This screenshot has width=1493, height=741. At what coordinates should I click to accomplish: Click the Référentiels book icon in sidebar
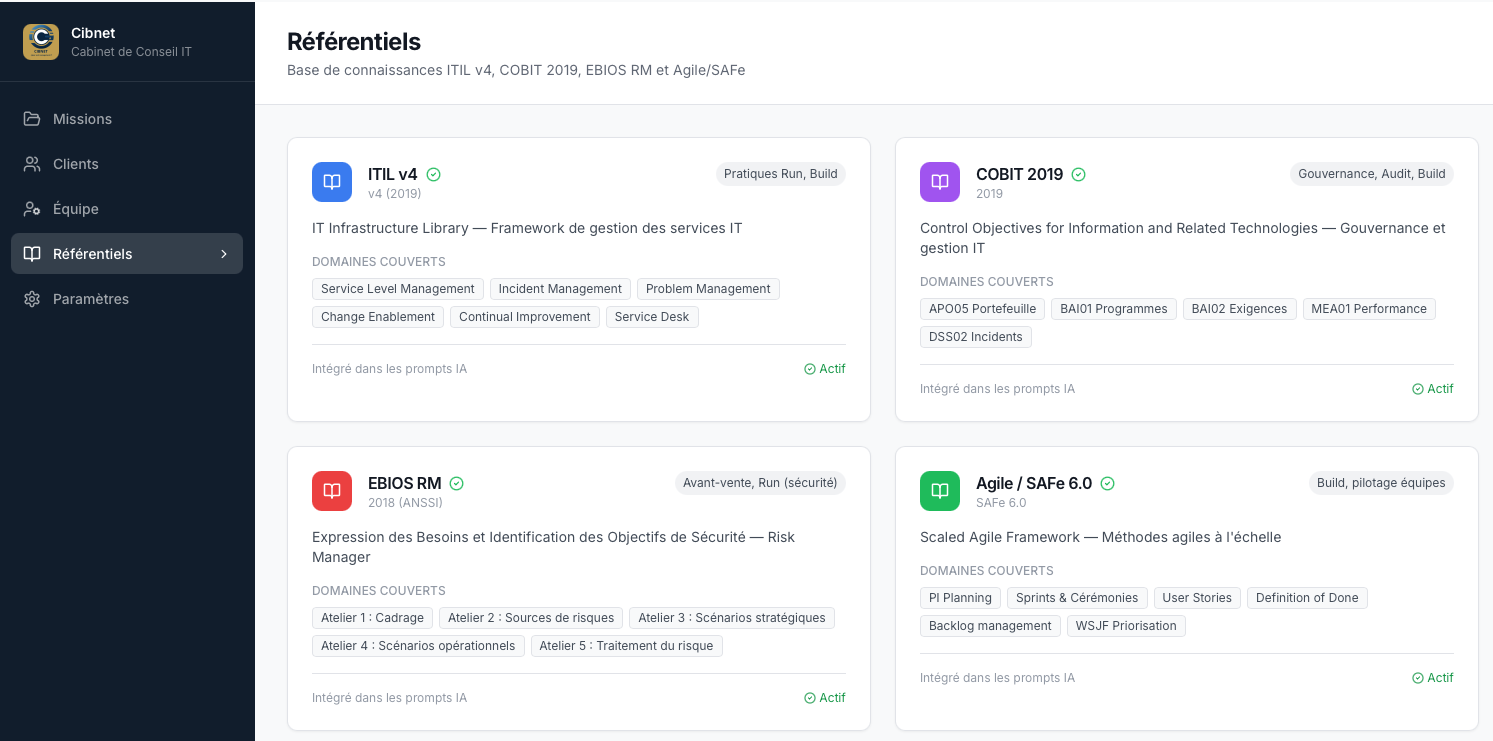coord(32,254)
